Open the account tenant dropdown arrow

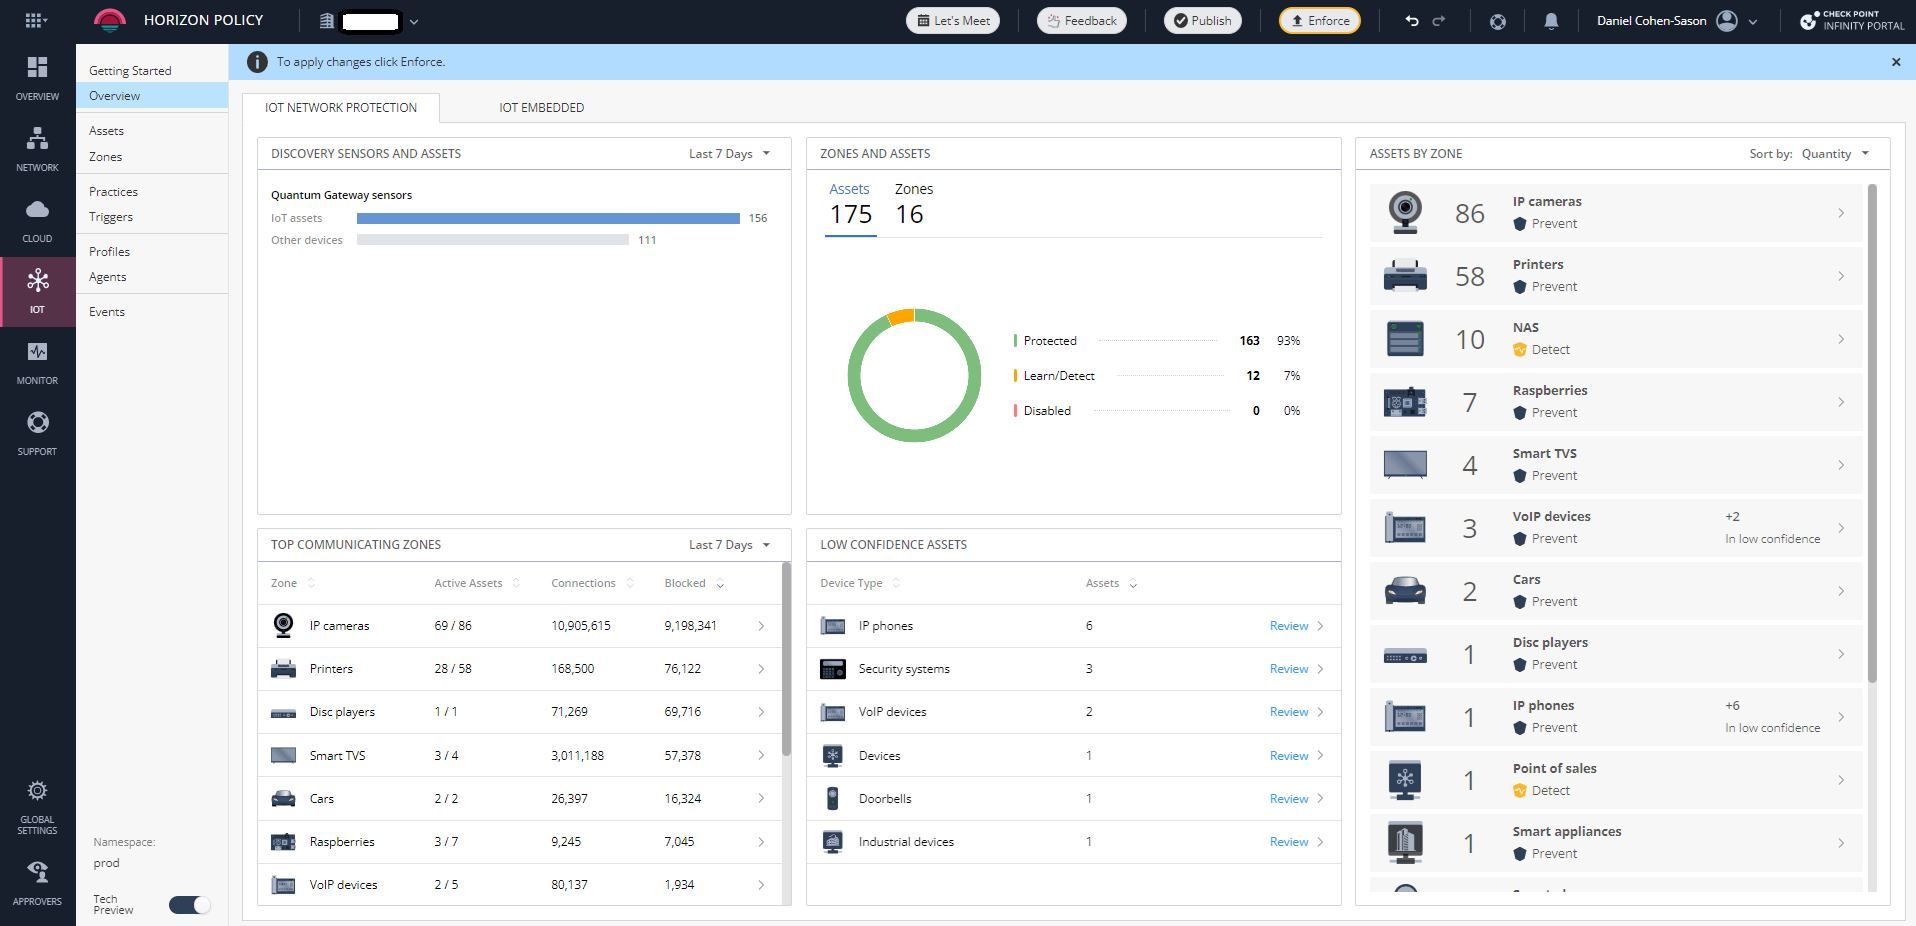click(x=414, y=21)
